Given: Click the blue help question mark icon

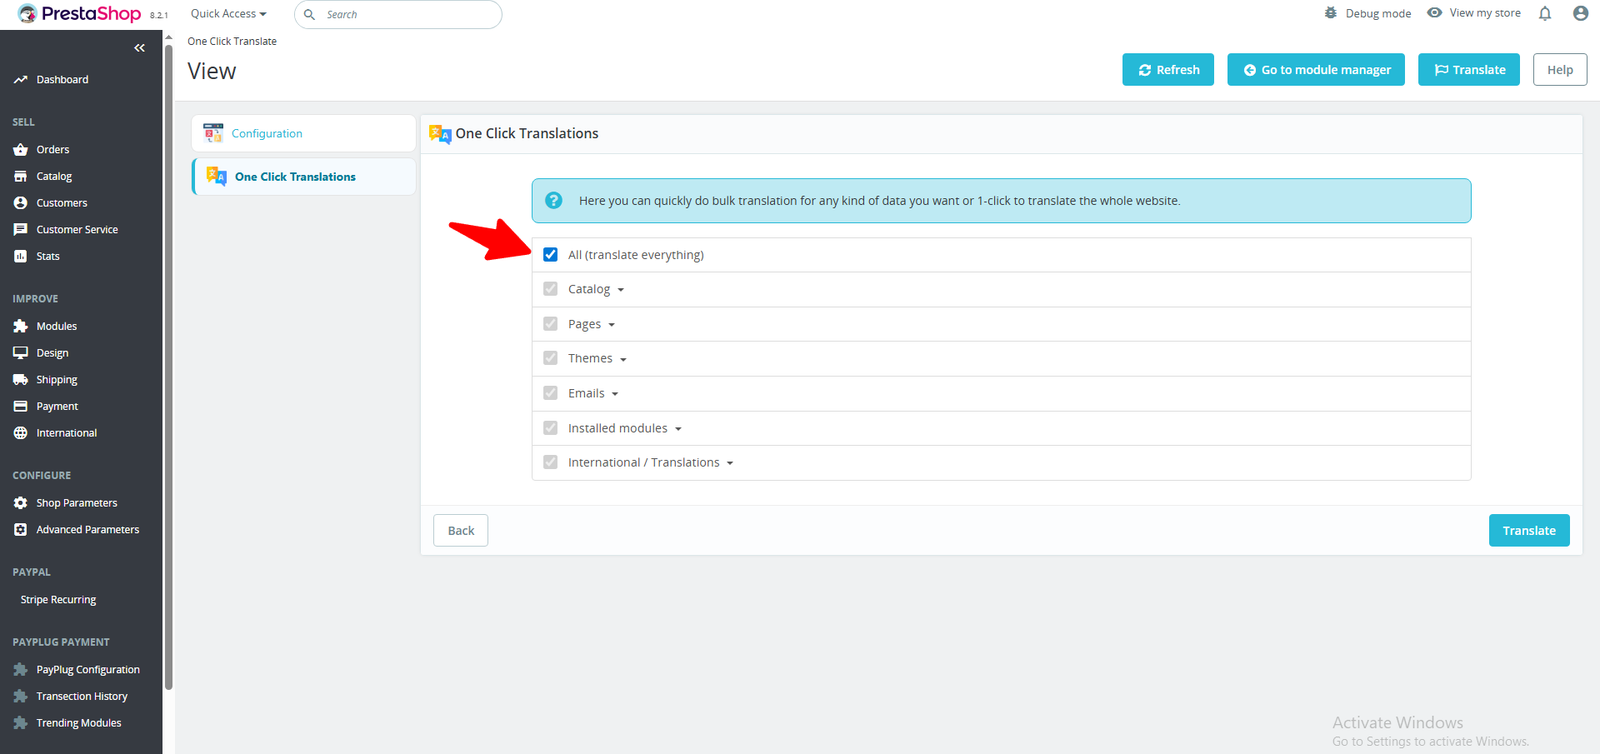Looking at the screenshot, I should coord(553,201).
